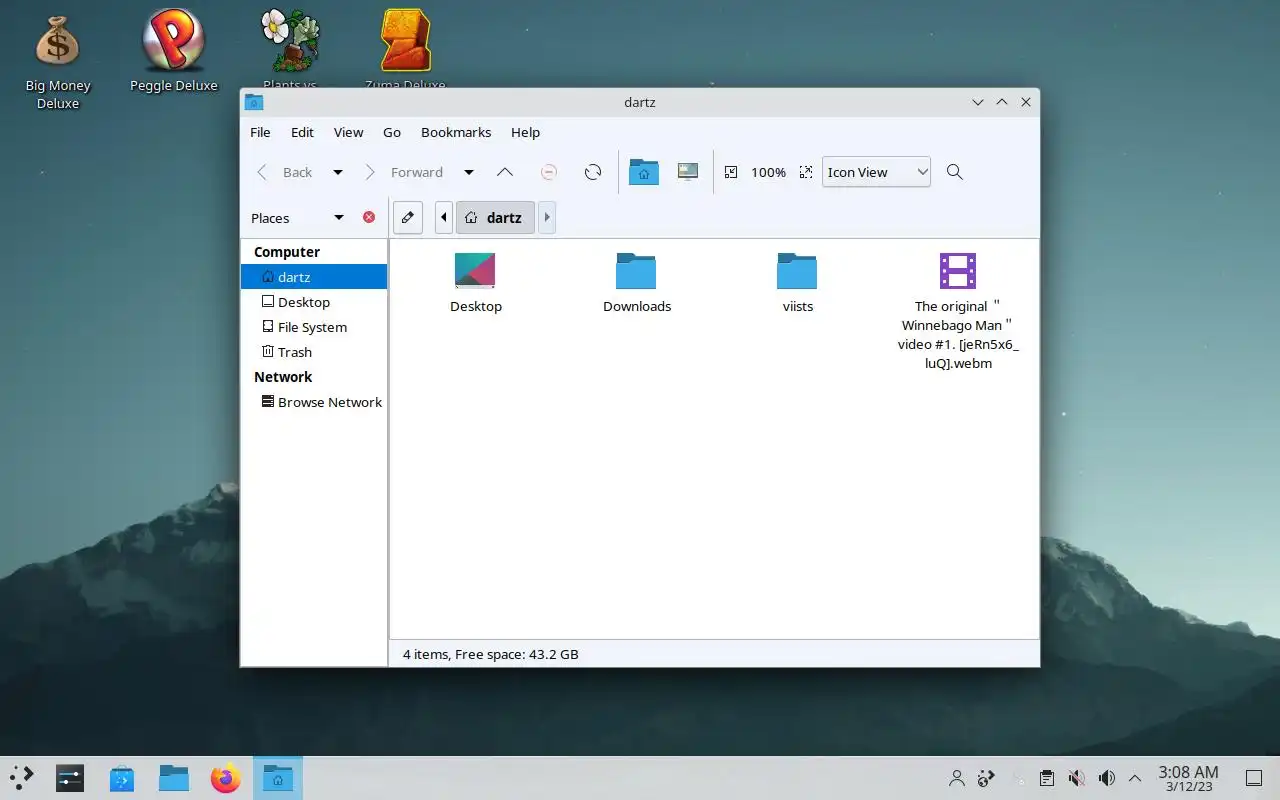Click the dartz path bar button
The width and height of the screenshot is (1280, 800).
495,217
